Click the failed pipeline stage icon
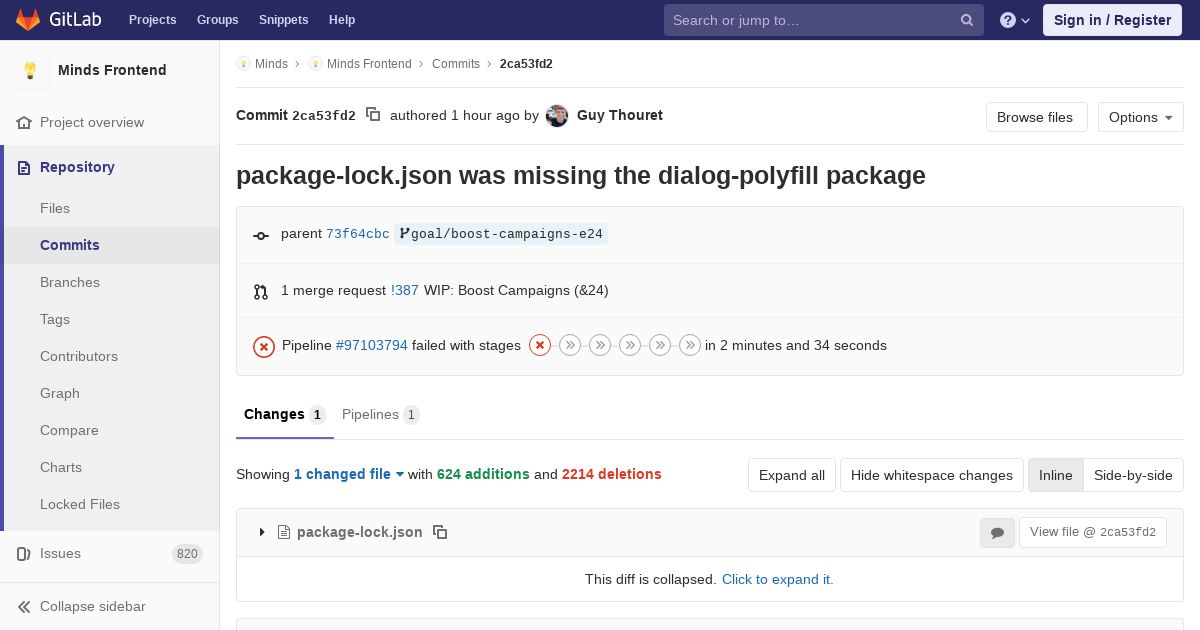The image size is (1200, 630). [x=540, y=345]
